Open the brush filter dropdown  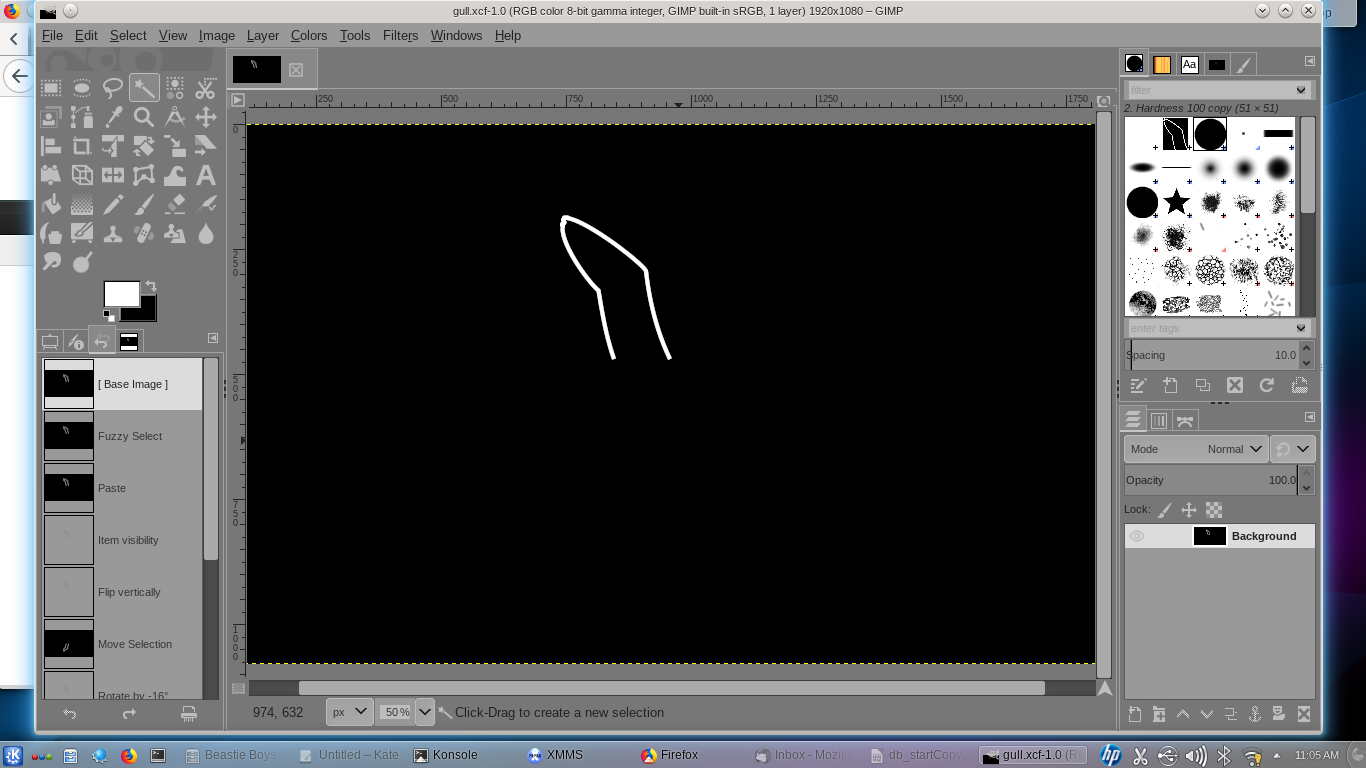(x=1301, y=90)
